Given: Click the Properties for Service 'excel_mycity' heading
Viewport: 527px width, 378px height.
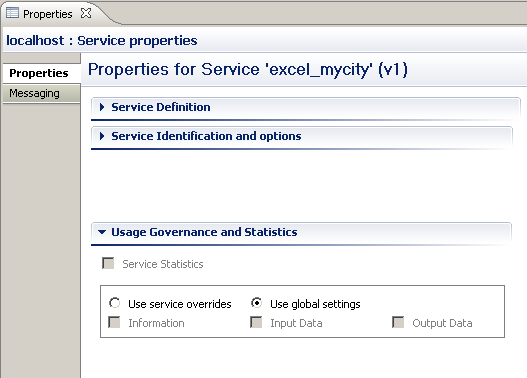Looking at the screenshot, I should tap(248, 70).
